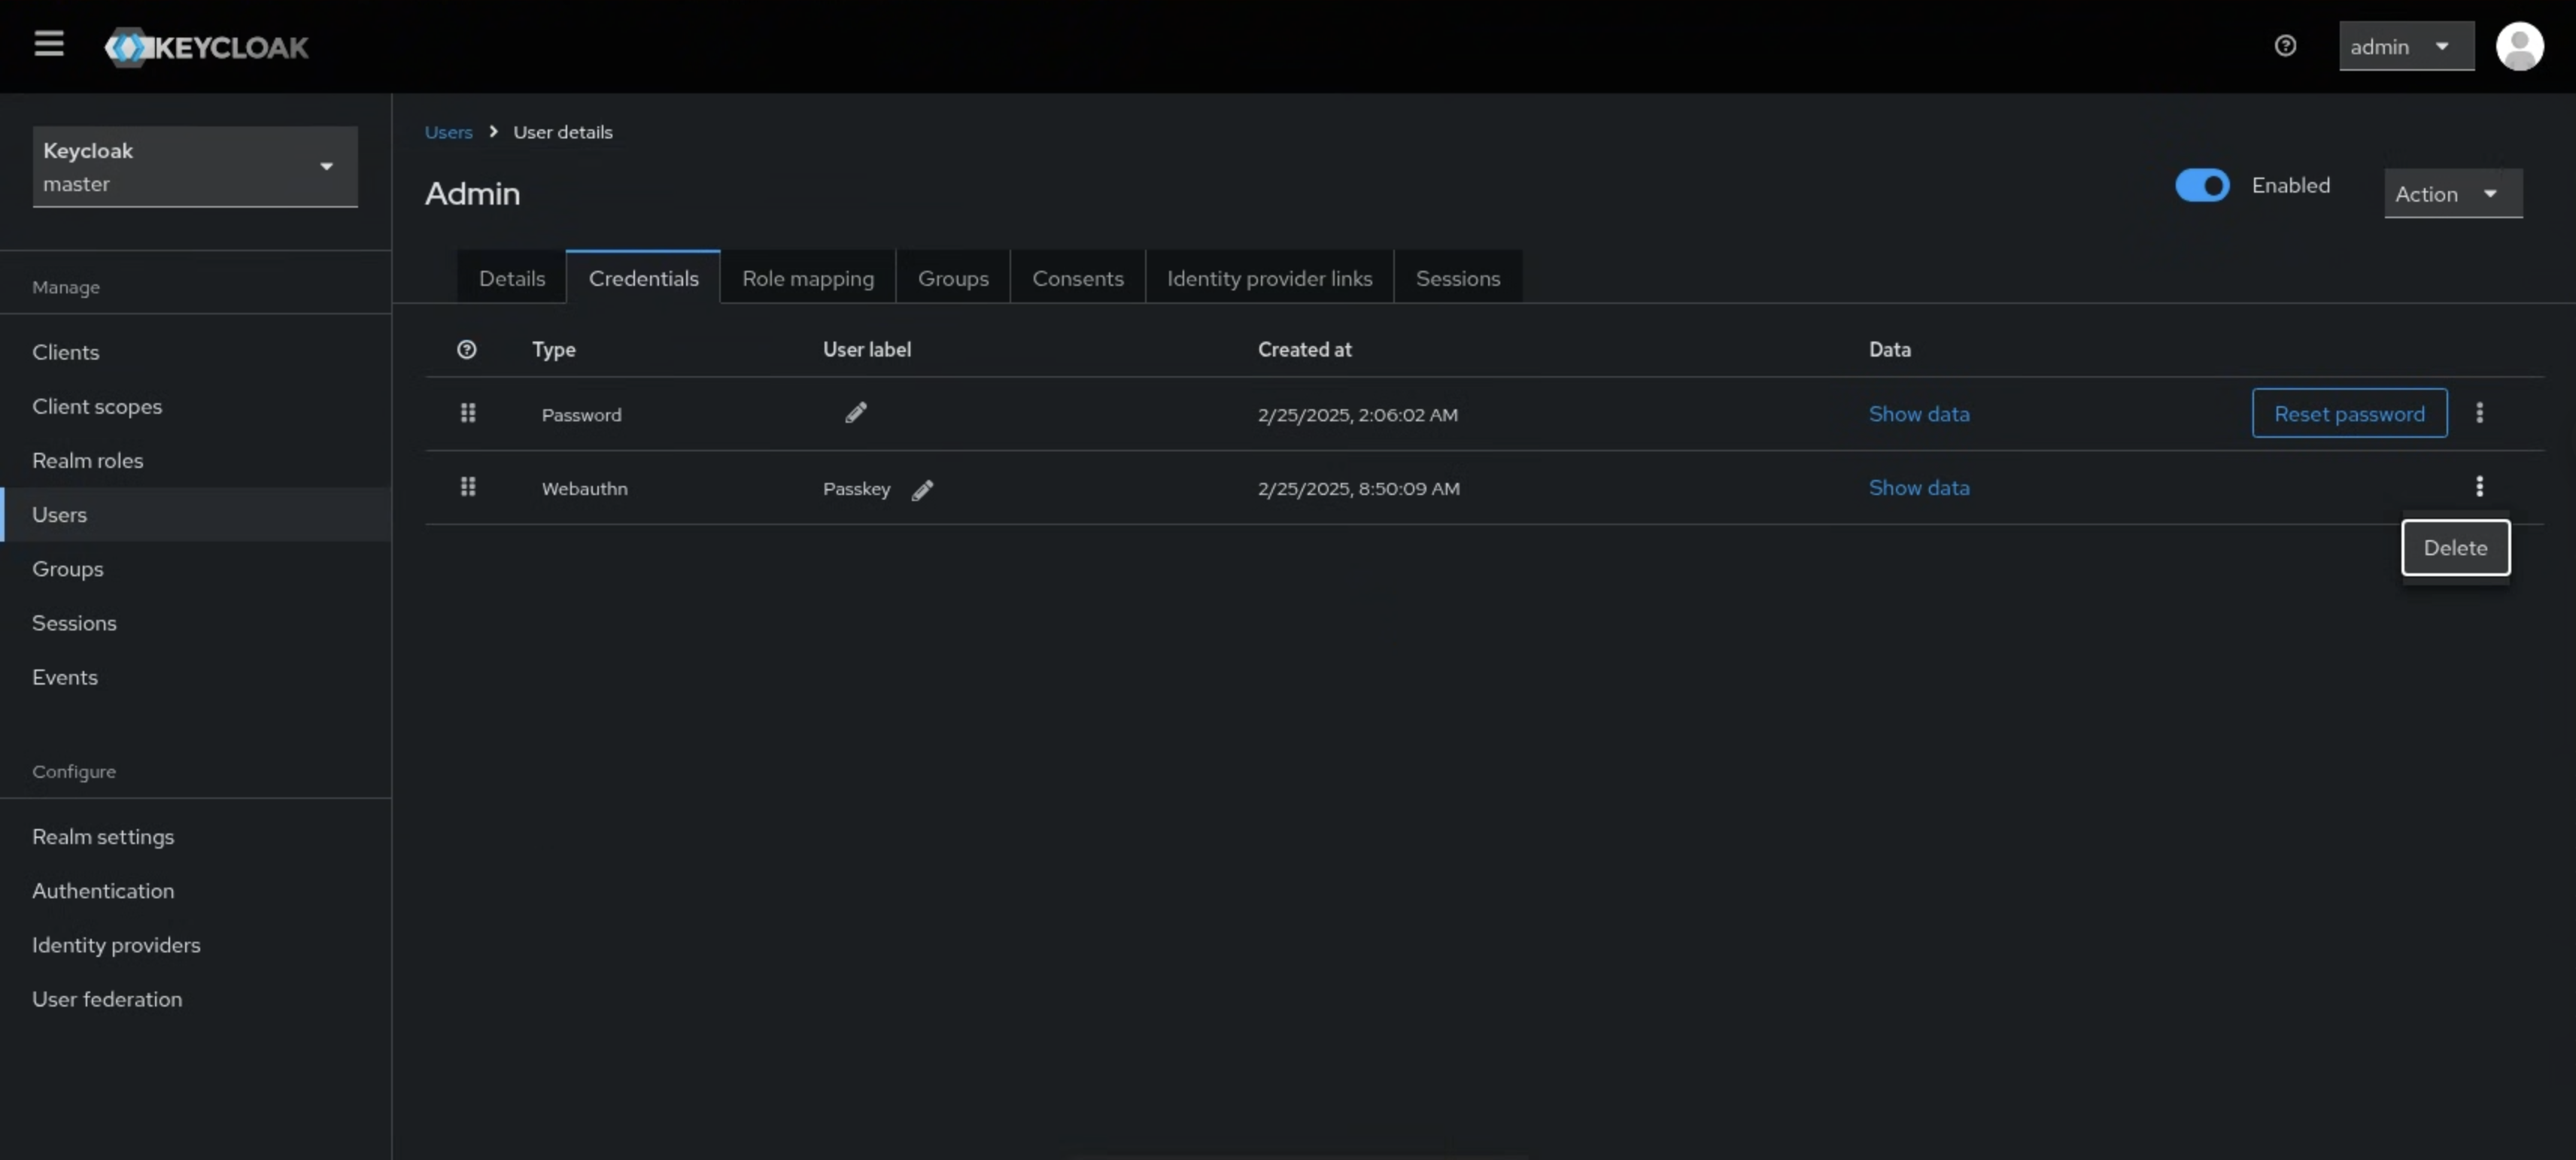The height and width of the screenshot is (1160, 2576).
Task: Click the help question mark icon in header
Action: point(2285,46)
